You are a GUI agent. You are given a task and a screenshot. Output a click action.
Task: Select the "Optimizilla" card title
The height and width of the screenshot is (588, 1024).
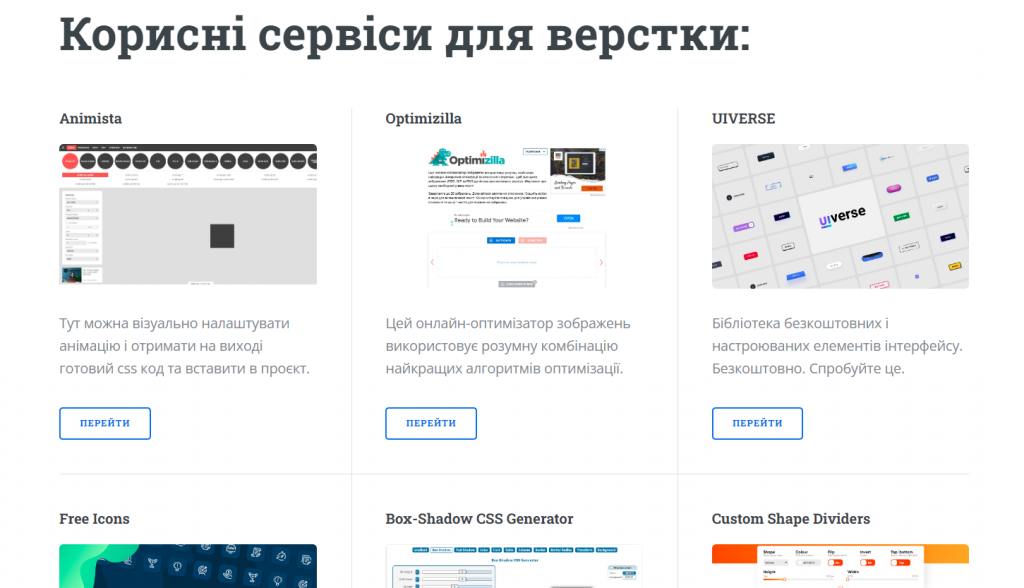coord(423,118)
